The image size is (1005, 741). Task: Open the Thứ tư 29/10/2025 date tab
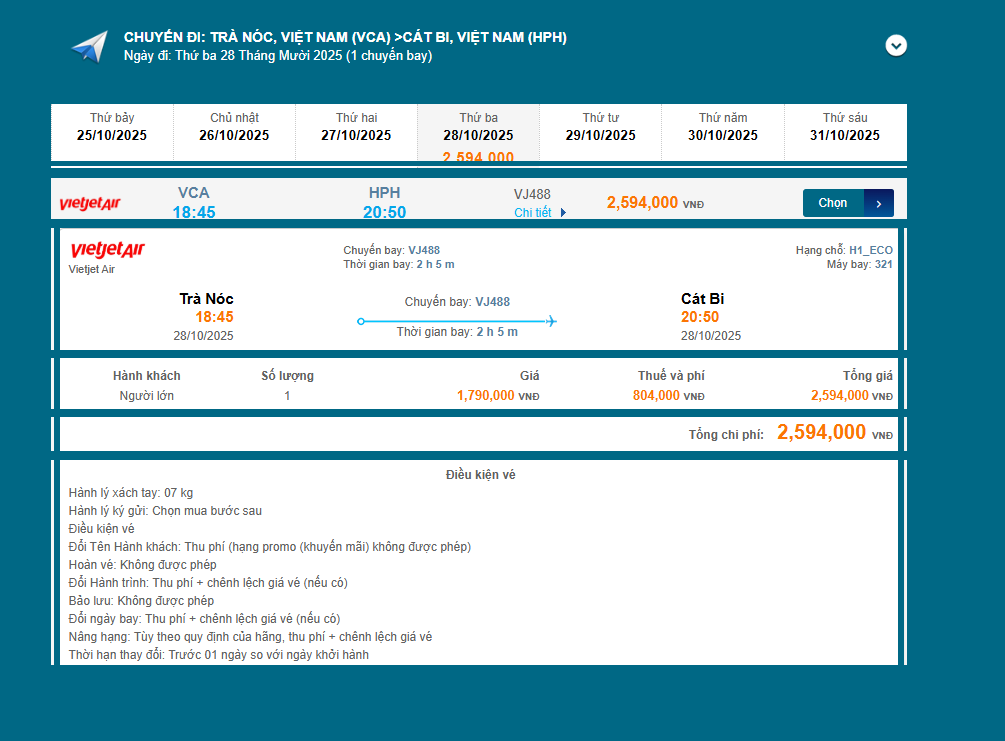[x=600, y=127]
